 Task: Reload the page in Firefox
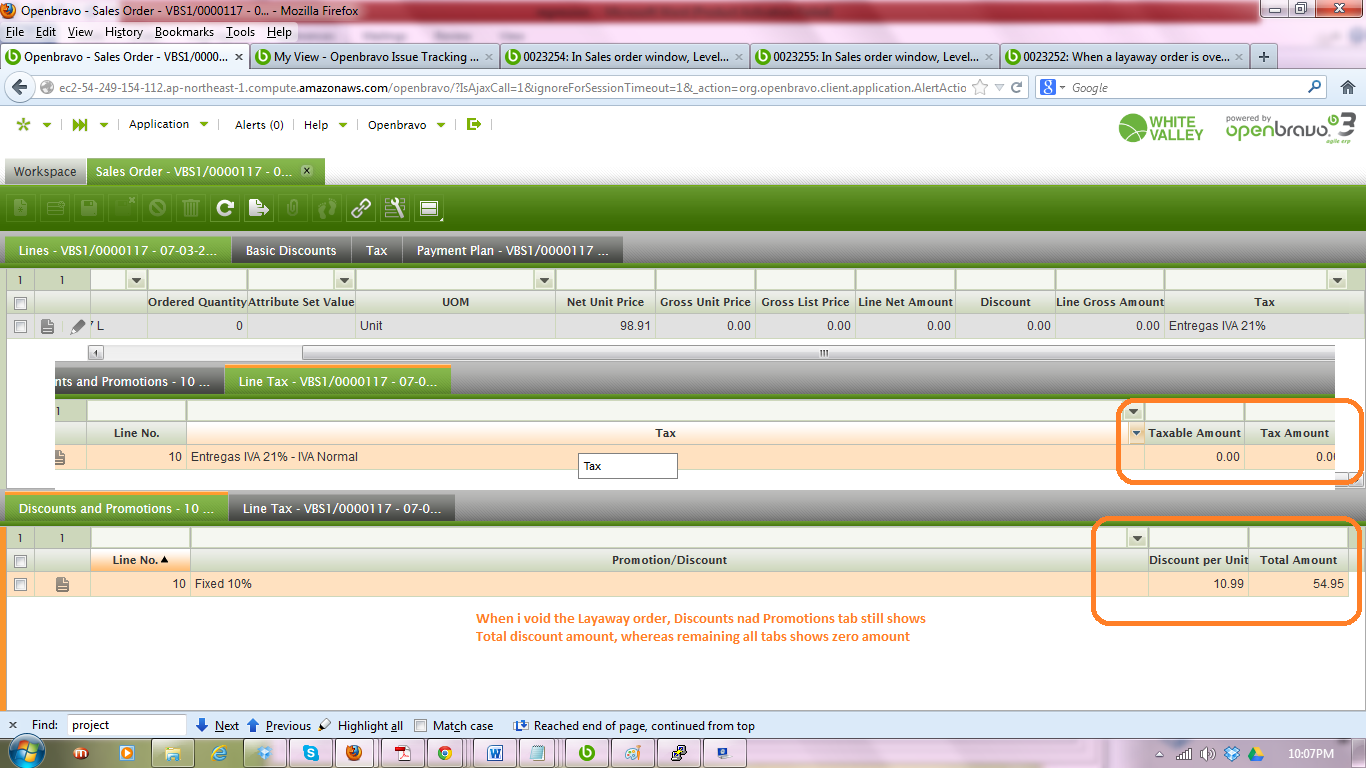1017,88
